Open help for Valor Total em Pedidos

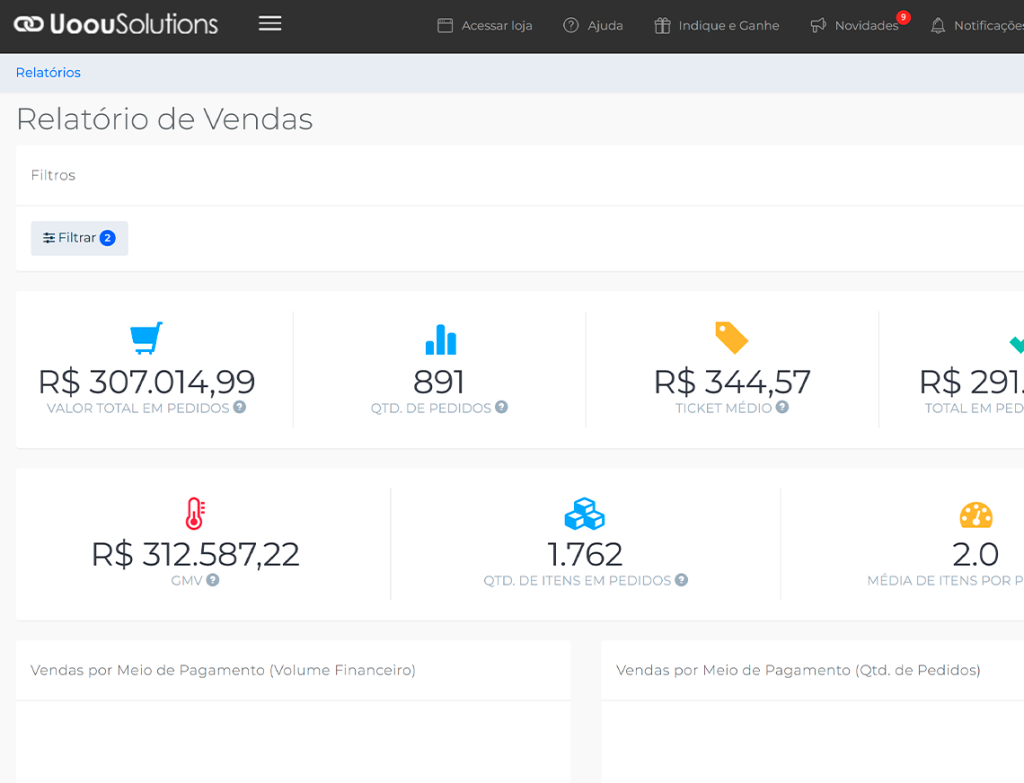(x=240, y=407)
